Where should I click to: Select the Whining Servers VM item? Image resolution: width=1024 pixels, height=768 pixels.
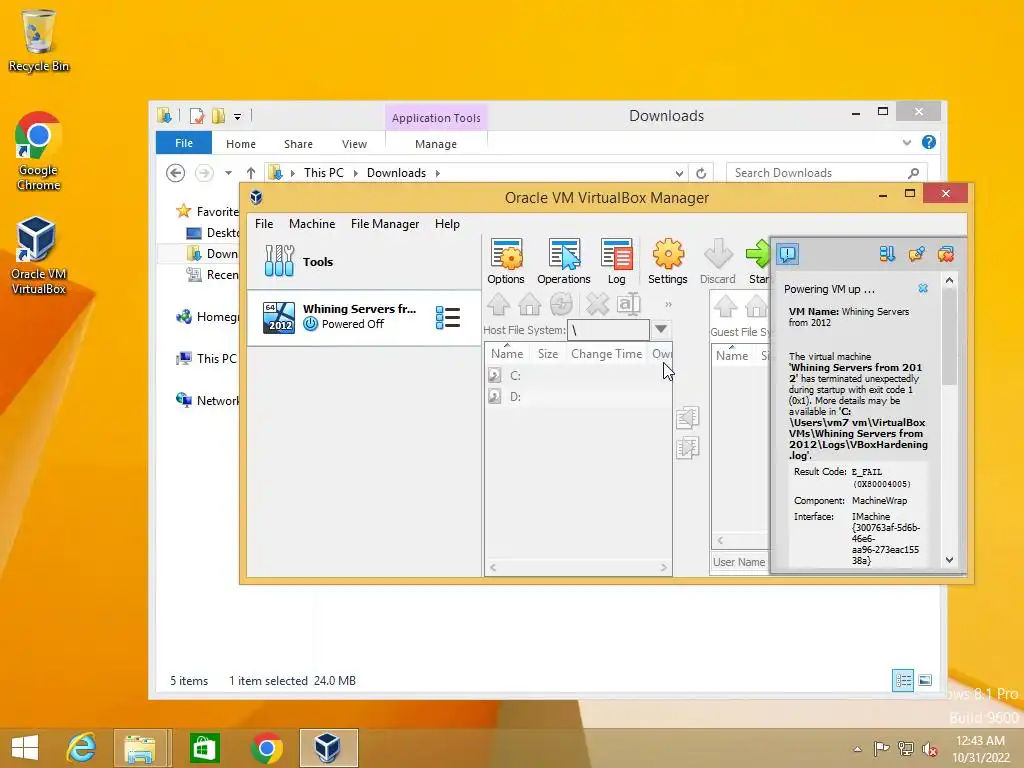click(364, 317)
